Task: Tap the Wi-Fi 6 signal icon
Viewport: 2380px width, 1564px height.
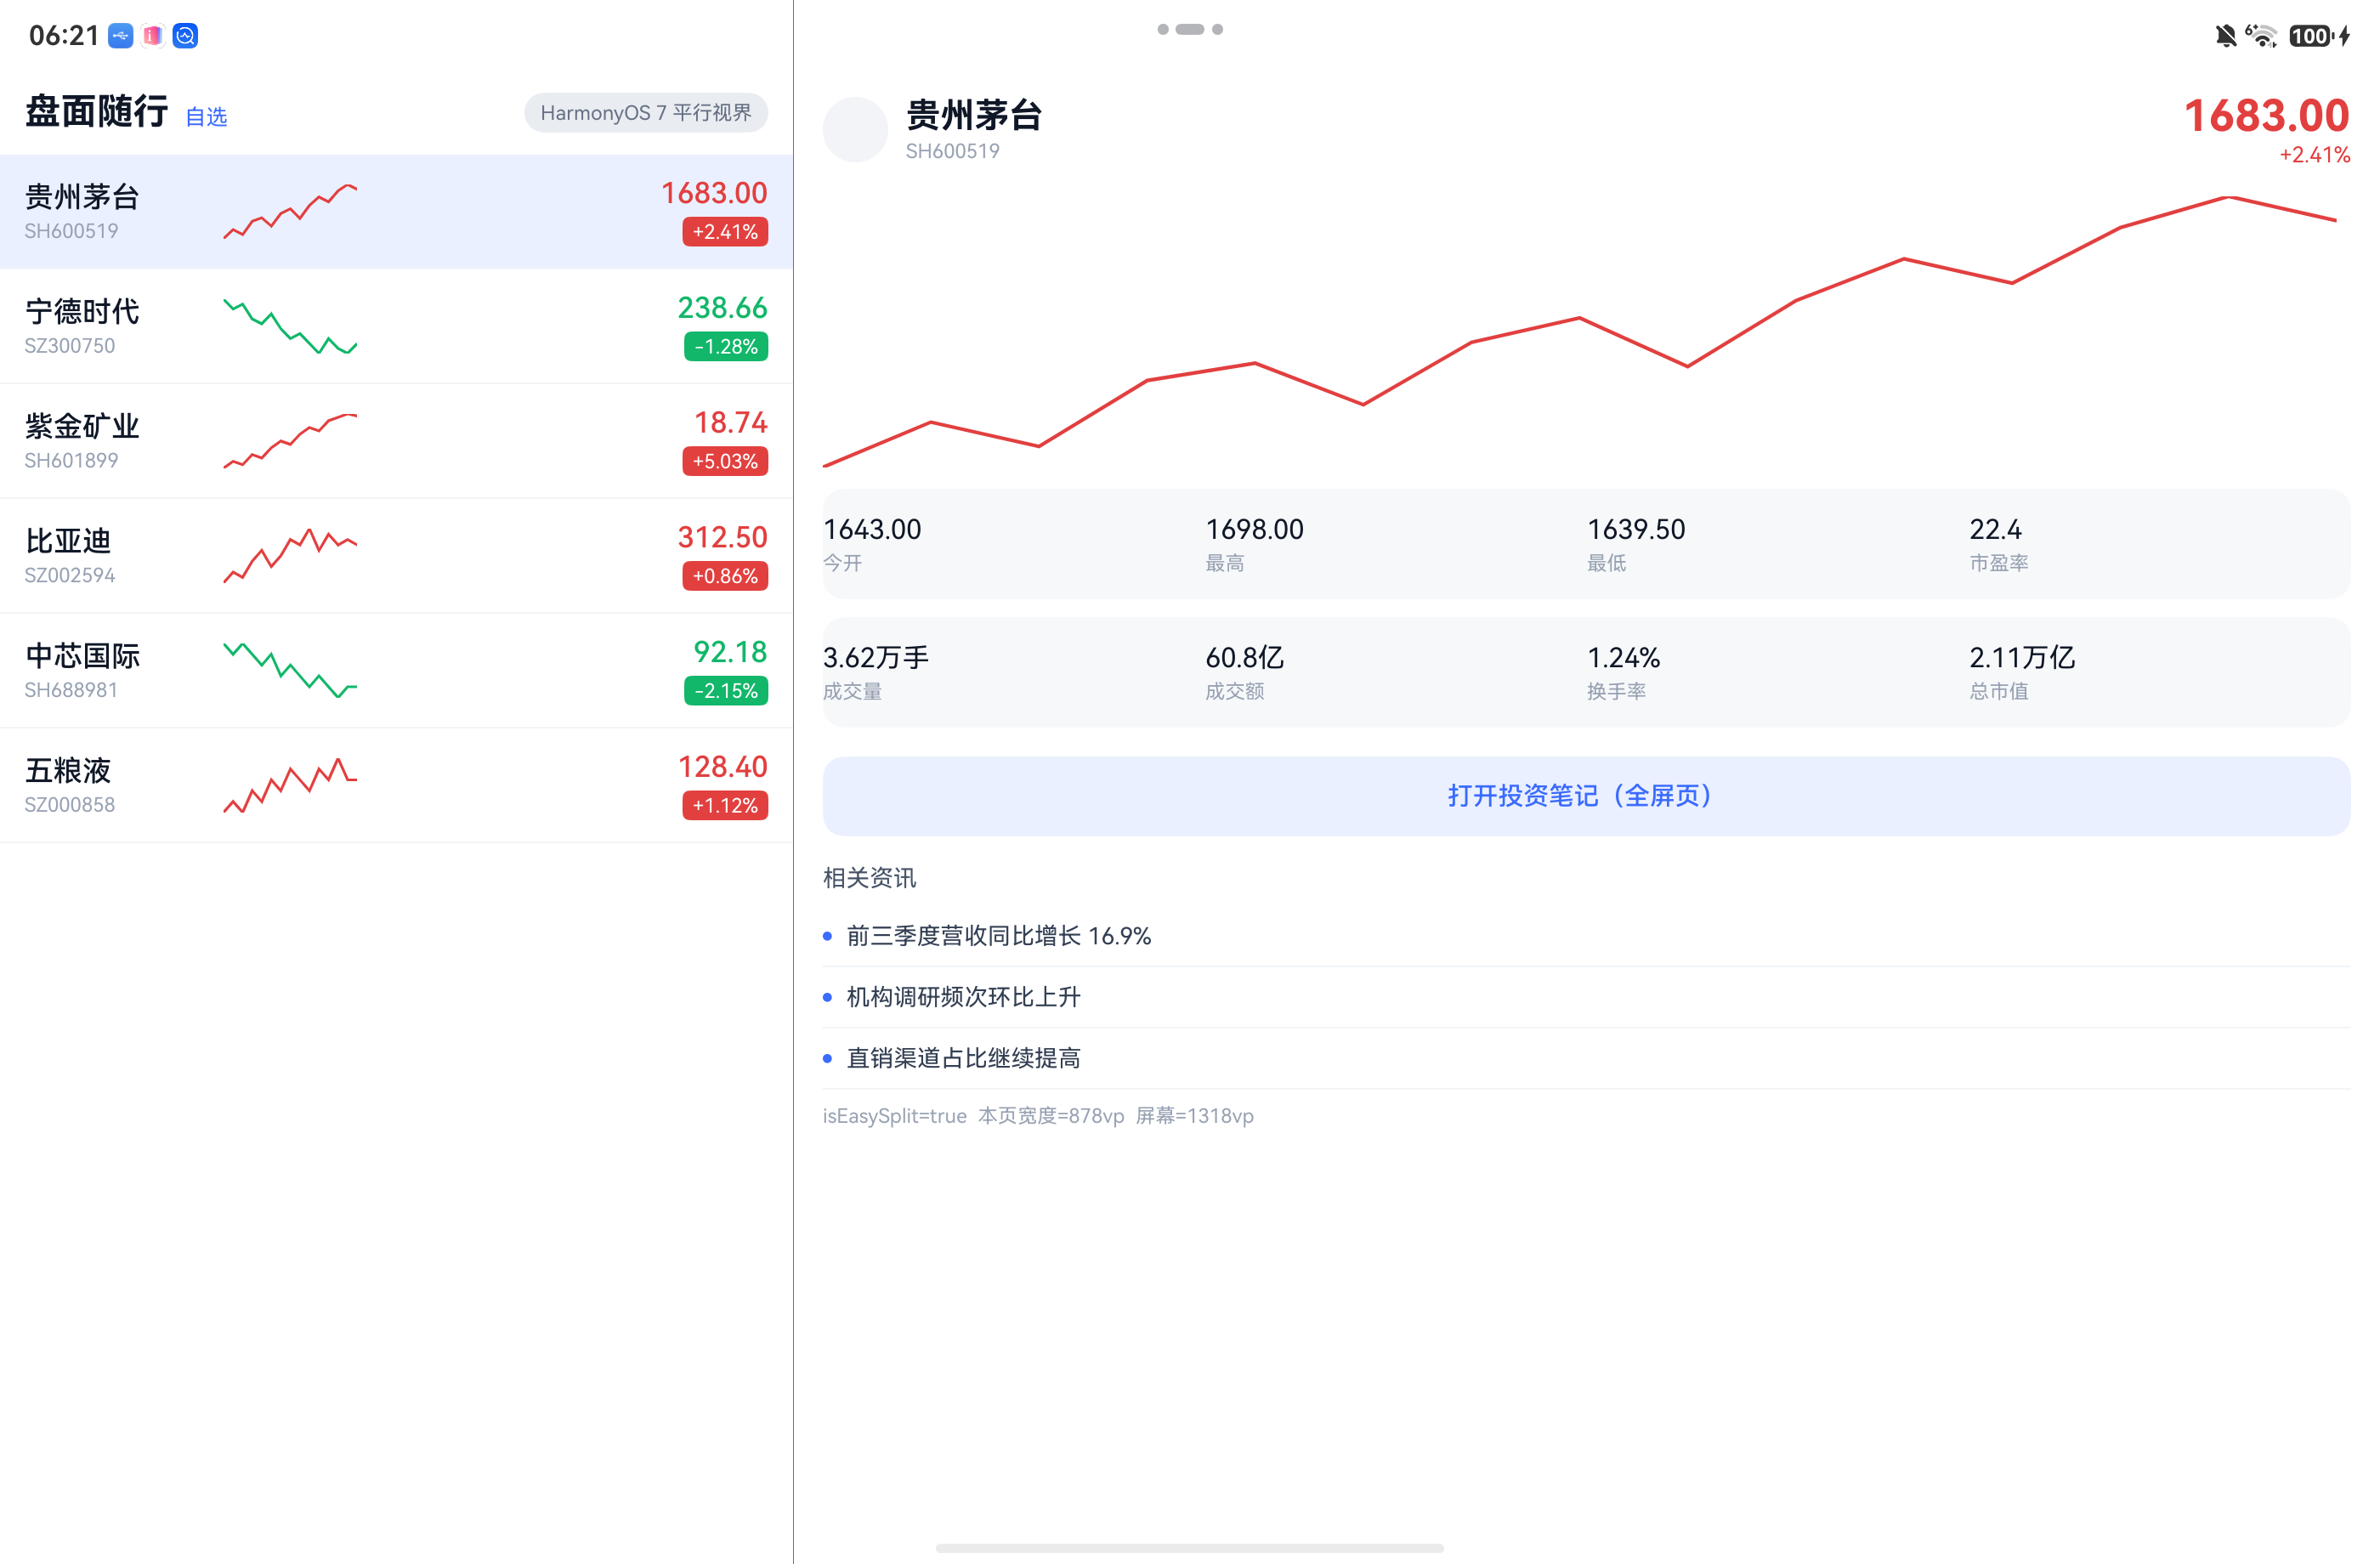Action: 2261,36
